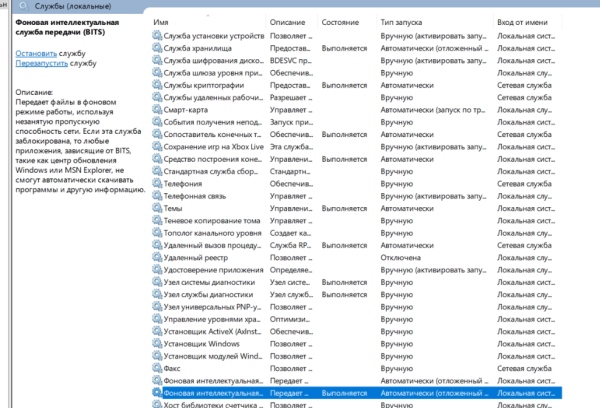Click the gear icon for Стандартная служба сборщика
The image size is (600, 408).
point(157,171)
